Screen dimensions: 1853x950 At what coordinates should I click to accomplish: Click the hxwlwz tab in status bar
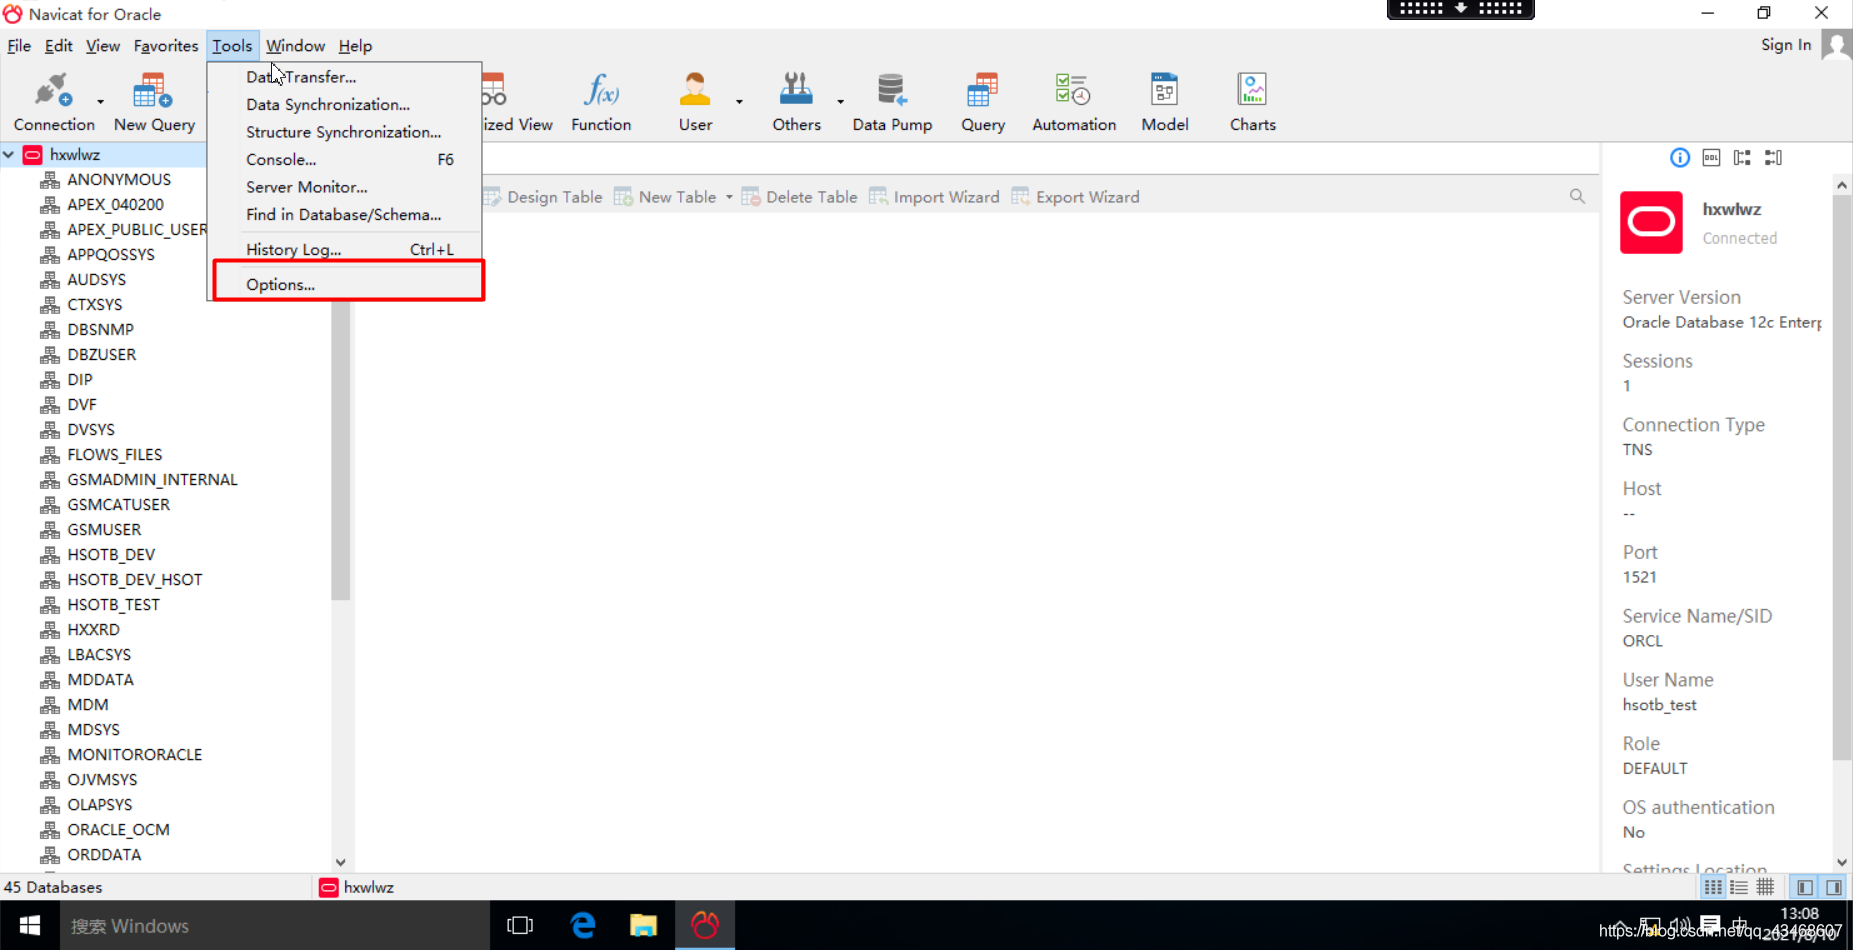coord(357,887)
